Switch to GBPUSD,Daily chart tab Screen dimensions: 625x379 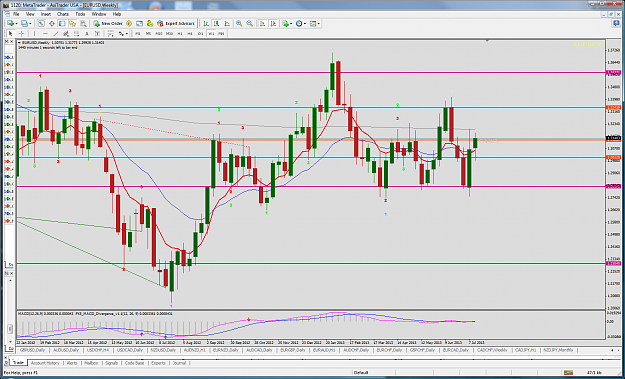32,350
